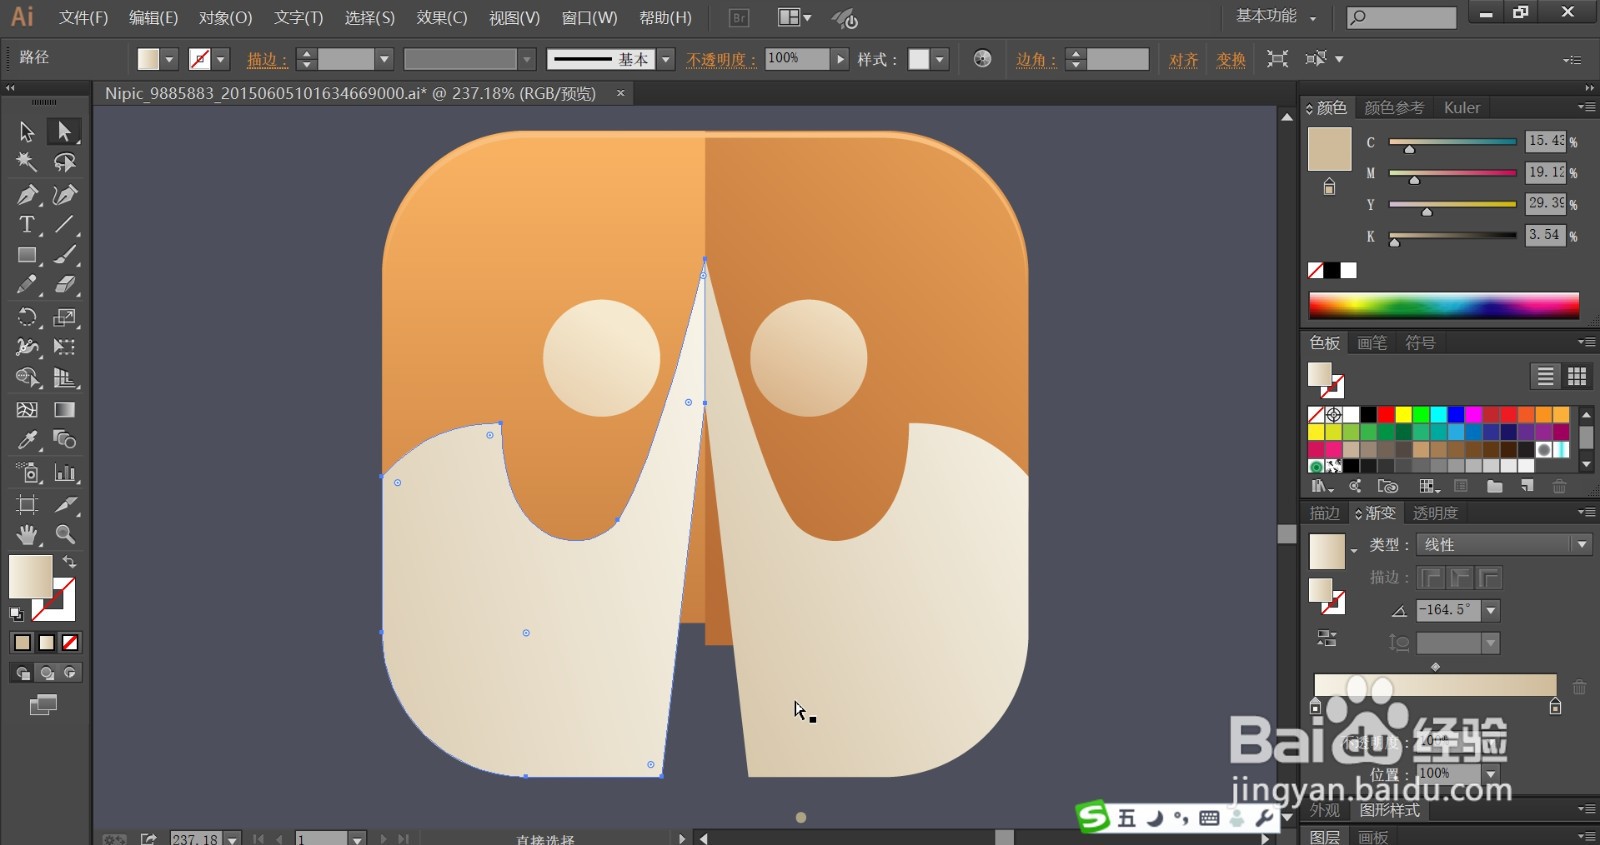
Task: Select the Artboard tool
Action: click(x=27, y=504)
